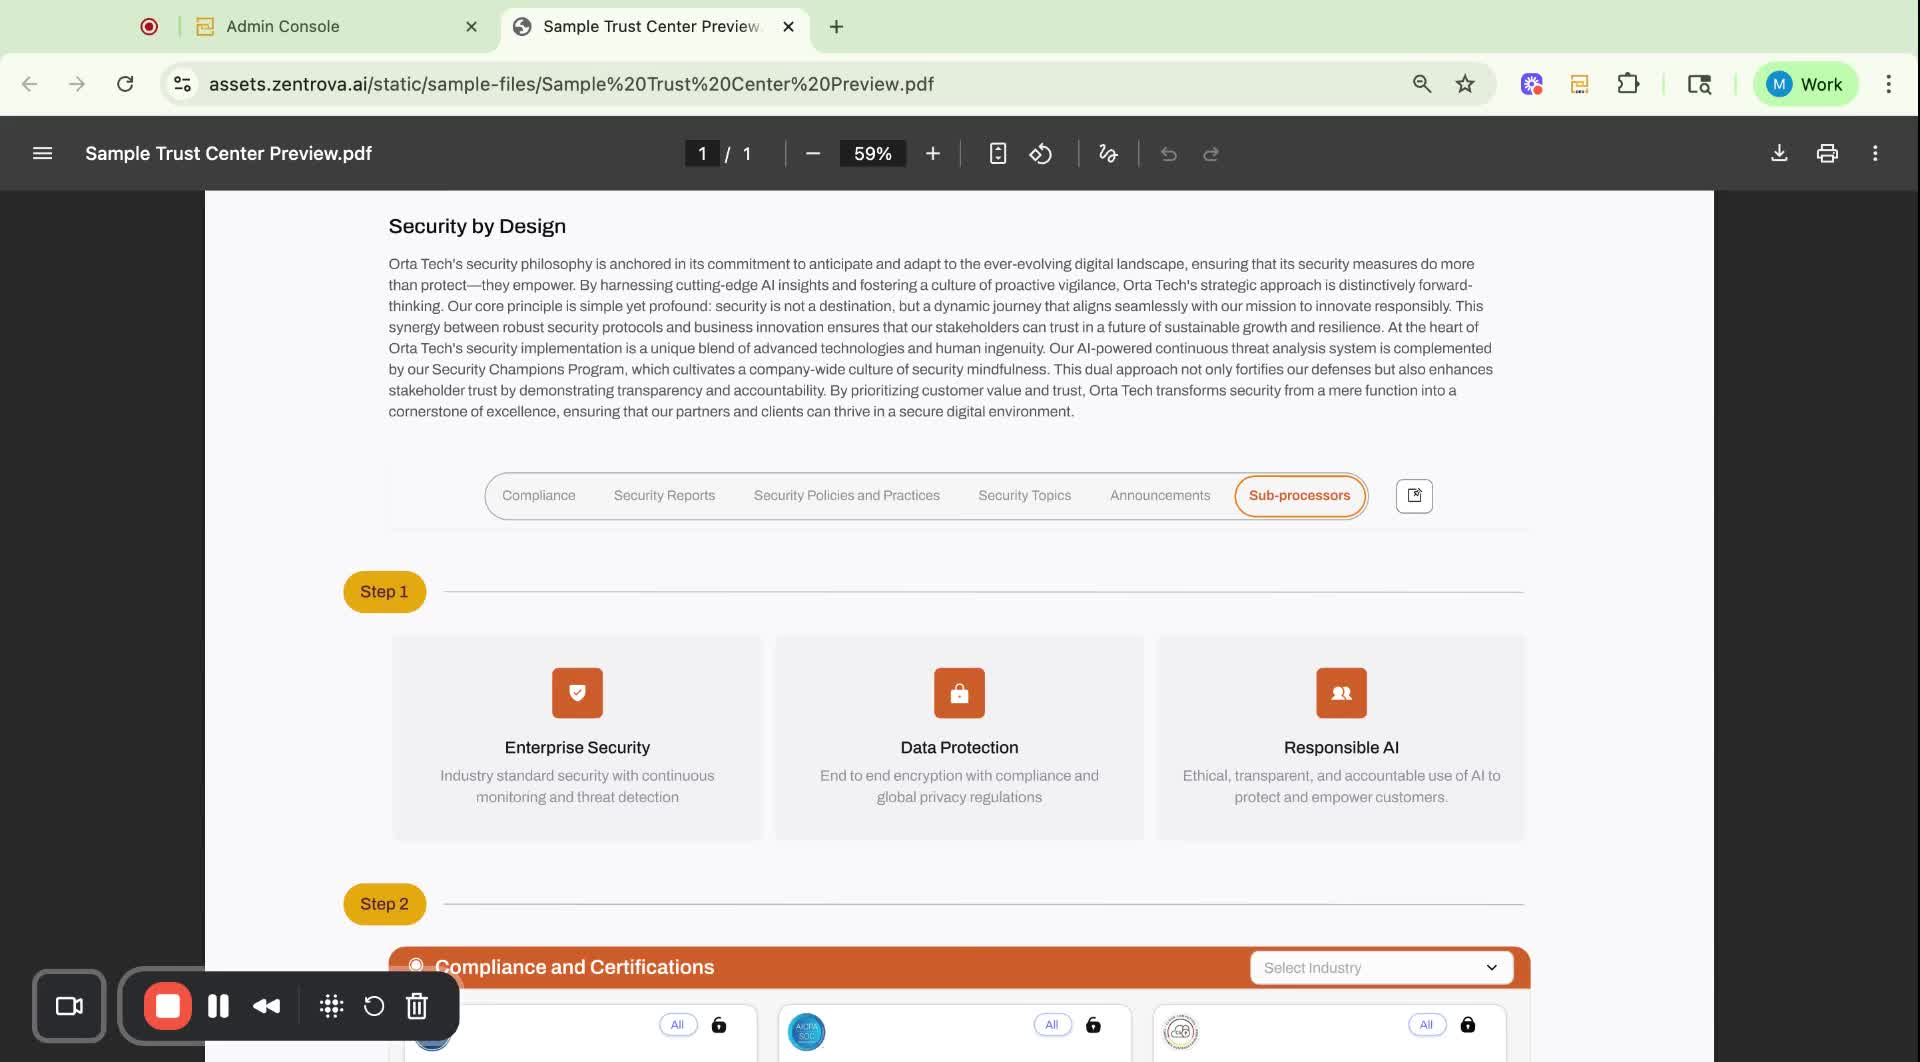
Task: Click the undo arrow in PDF toolbar
Action: click(1168, 153)
